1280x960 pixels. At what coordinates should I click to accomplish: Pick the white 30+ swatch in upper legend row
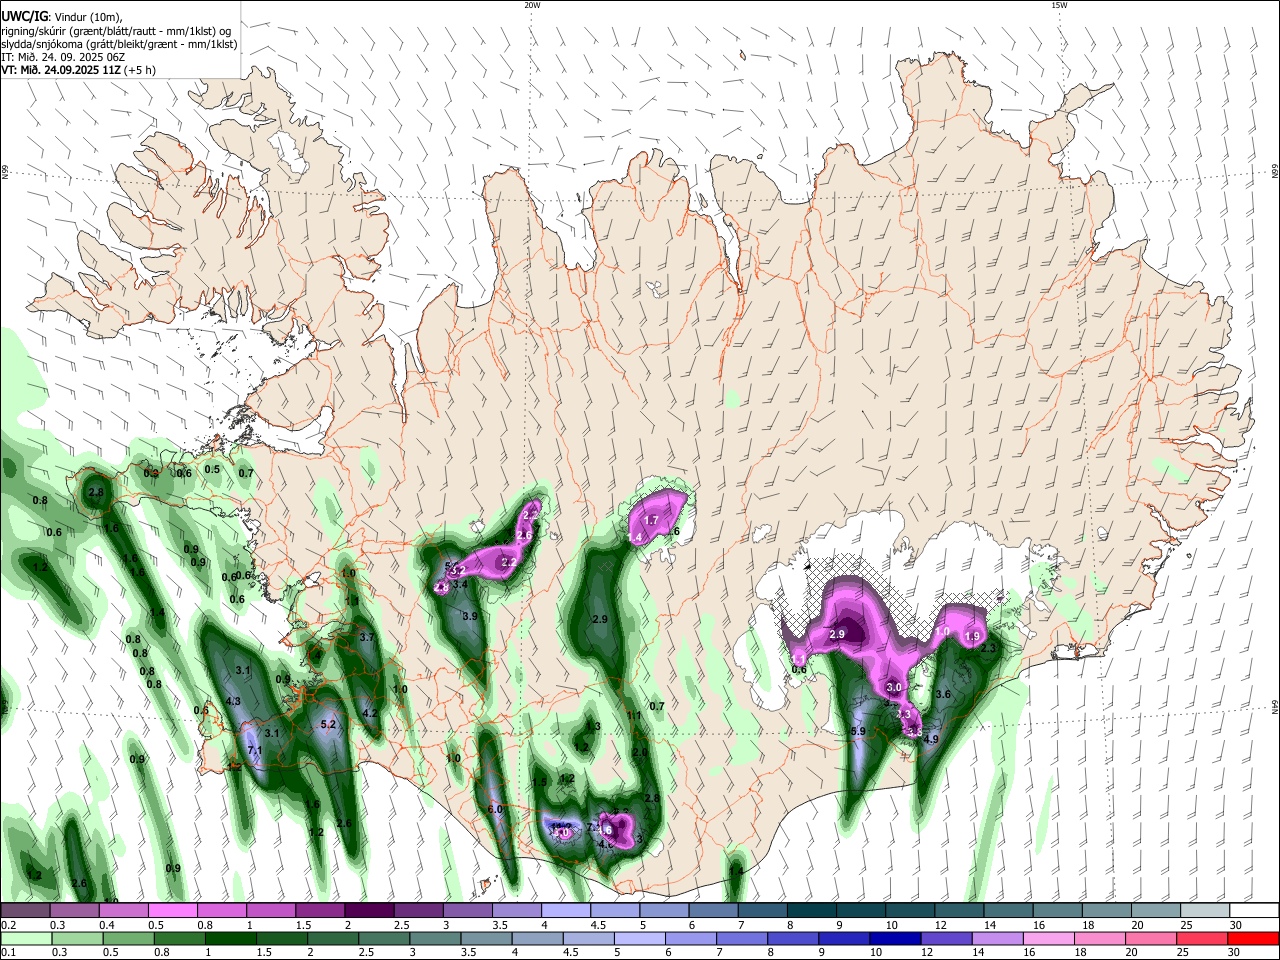point(1255,911)
